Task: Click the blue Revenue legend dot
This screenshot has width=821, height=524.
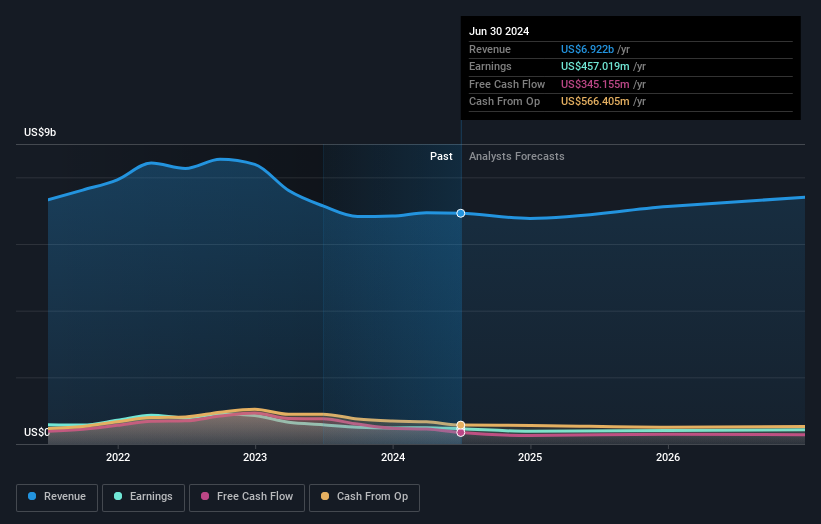Action: coord(32,496)
